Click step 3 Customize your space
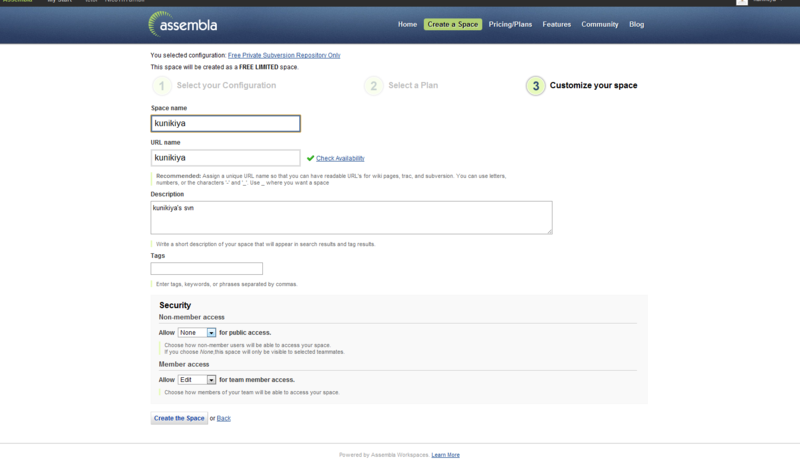 pos(582,85)
